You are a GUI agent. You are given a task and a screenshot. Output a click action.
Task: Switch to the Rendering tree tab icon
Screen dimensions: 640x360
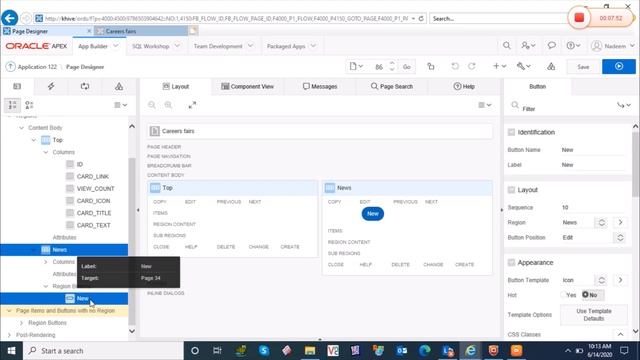17,86
